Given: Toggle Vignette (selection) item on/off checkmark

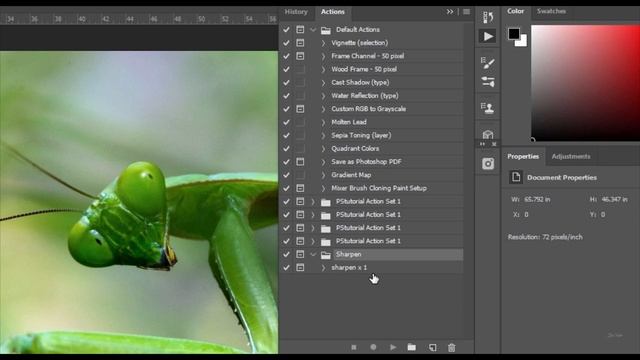Looking at the screenshot, I should [286, 43].
